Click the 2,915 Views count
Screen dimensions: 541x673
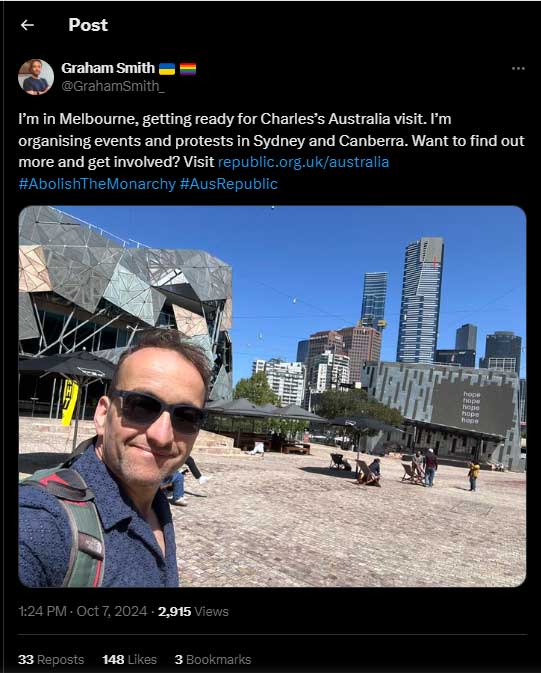[193, 611]
